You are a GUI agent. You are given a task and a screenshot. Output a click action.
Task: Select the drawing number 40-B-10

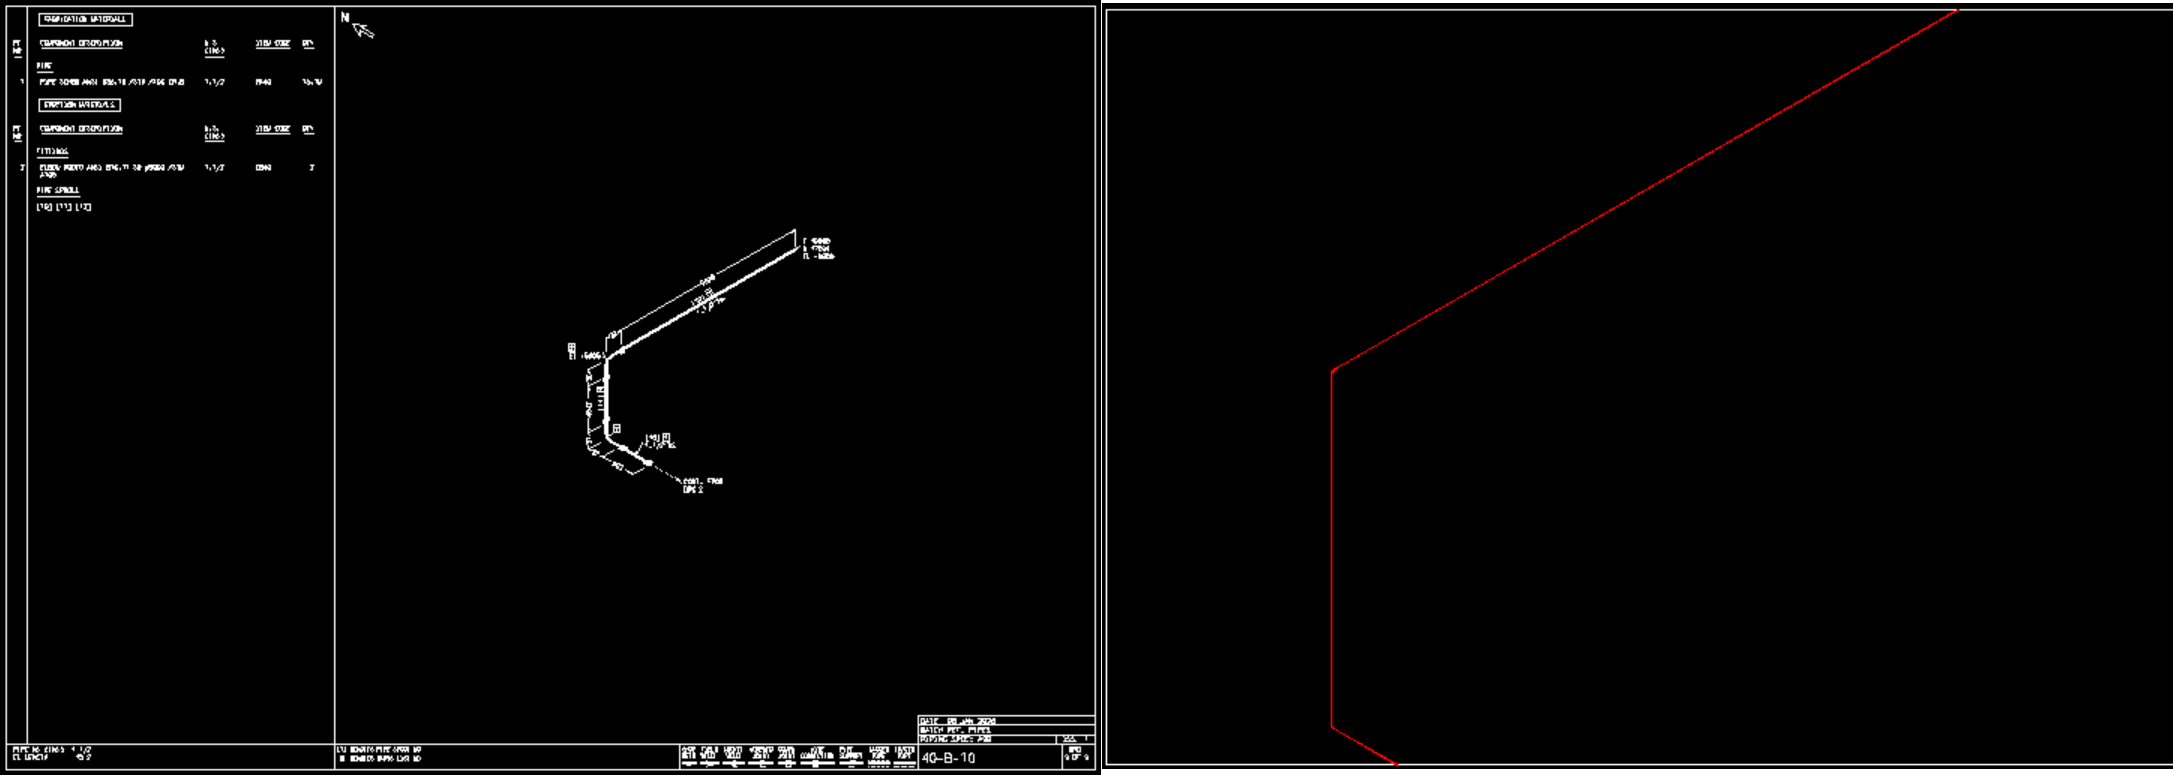click(948, 758)
